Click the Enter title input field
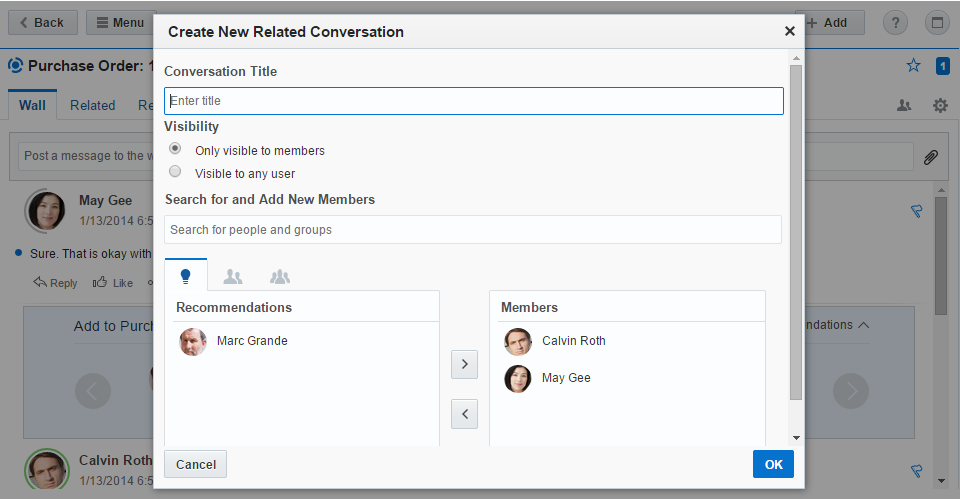 click(x=473, y=101)
